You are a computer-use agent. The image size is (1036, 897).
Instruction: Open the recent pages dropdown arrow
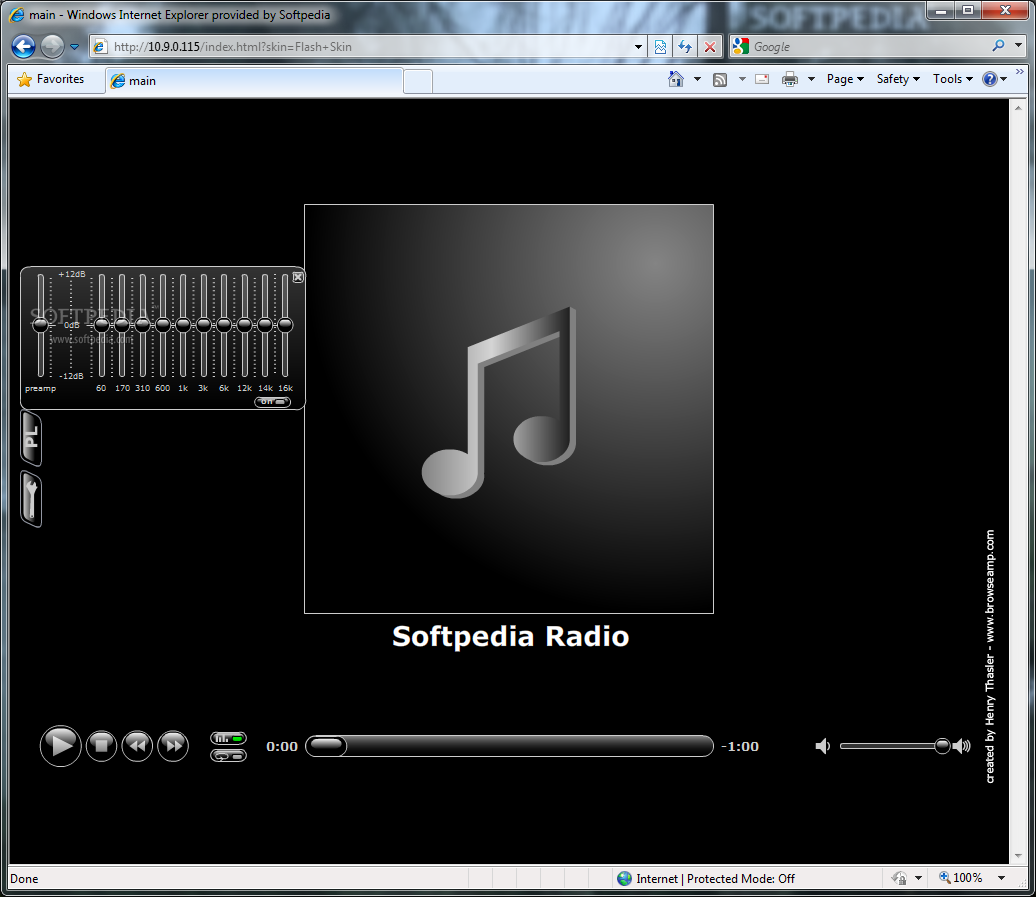point(74,47)
